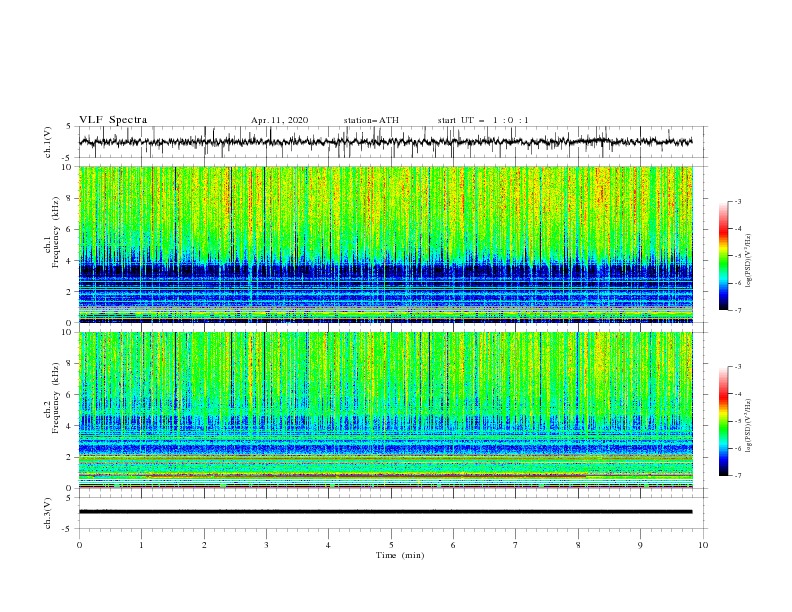This screenshot has width=792, height=612.
Task: Click time axis tick label "8"
Action: [578, 545]
